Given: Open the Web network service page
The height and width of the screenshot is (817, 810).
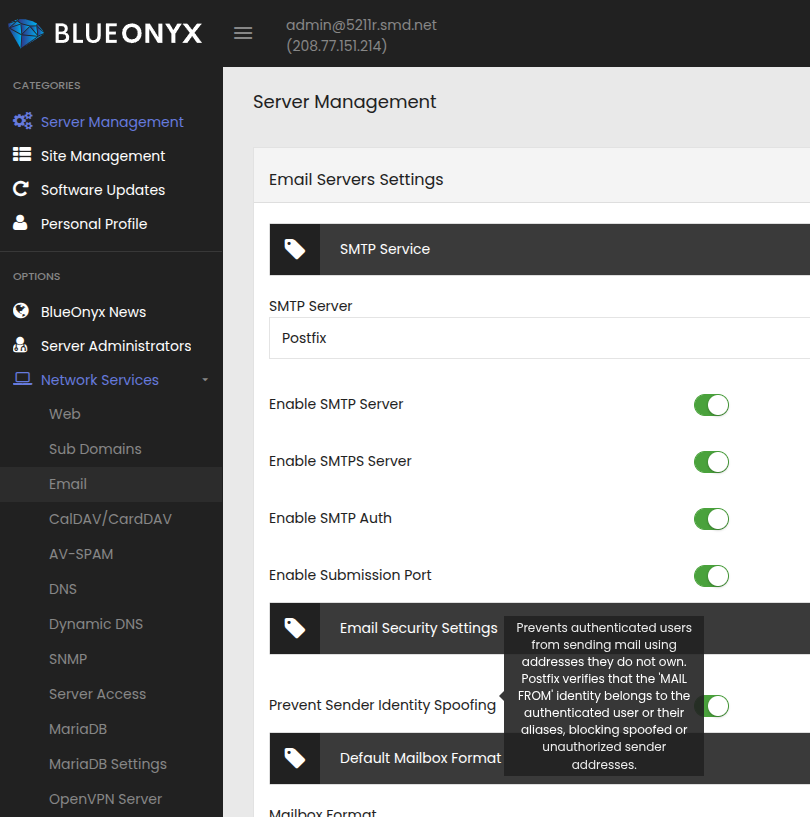Looking at the screenshot, I should click(65, 414).
